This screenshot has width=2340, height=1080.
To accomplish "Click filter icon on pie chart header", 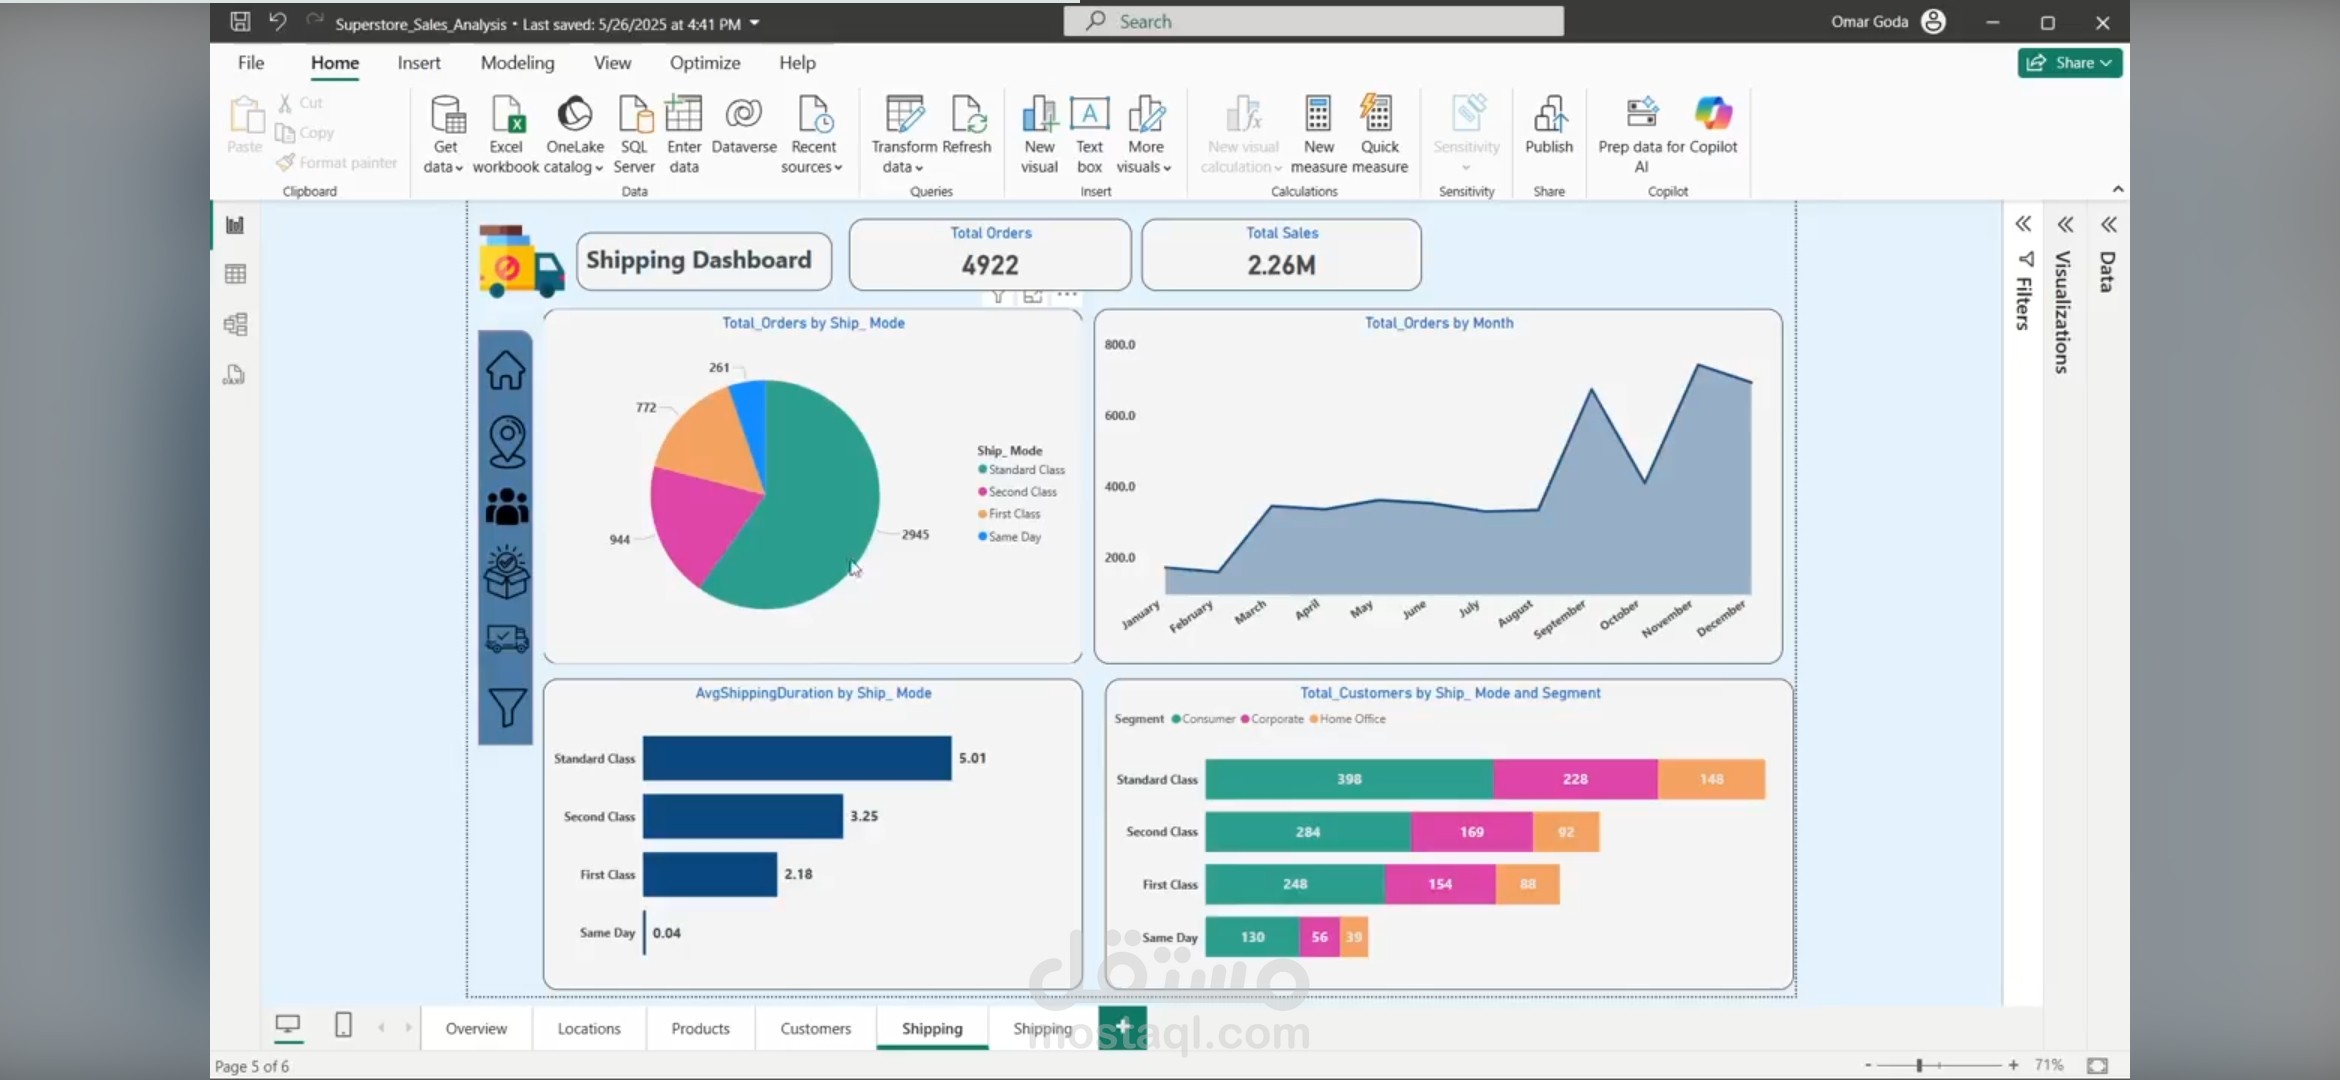I will pyautogui.click(x=998, y=296).
